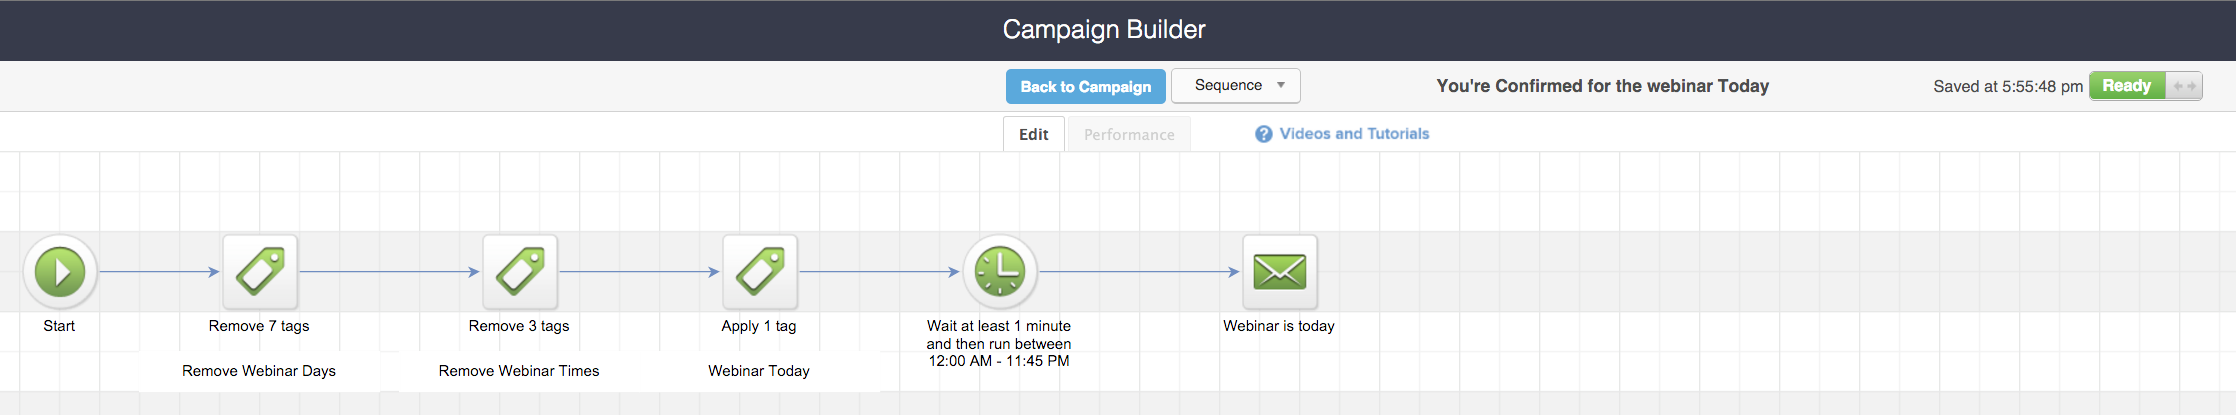Switch to the Edit tab
Screen dimensions: 2236x415
tap(1033, 134)
